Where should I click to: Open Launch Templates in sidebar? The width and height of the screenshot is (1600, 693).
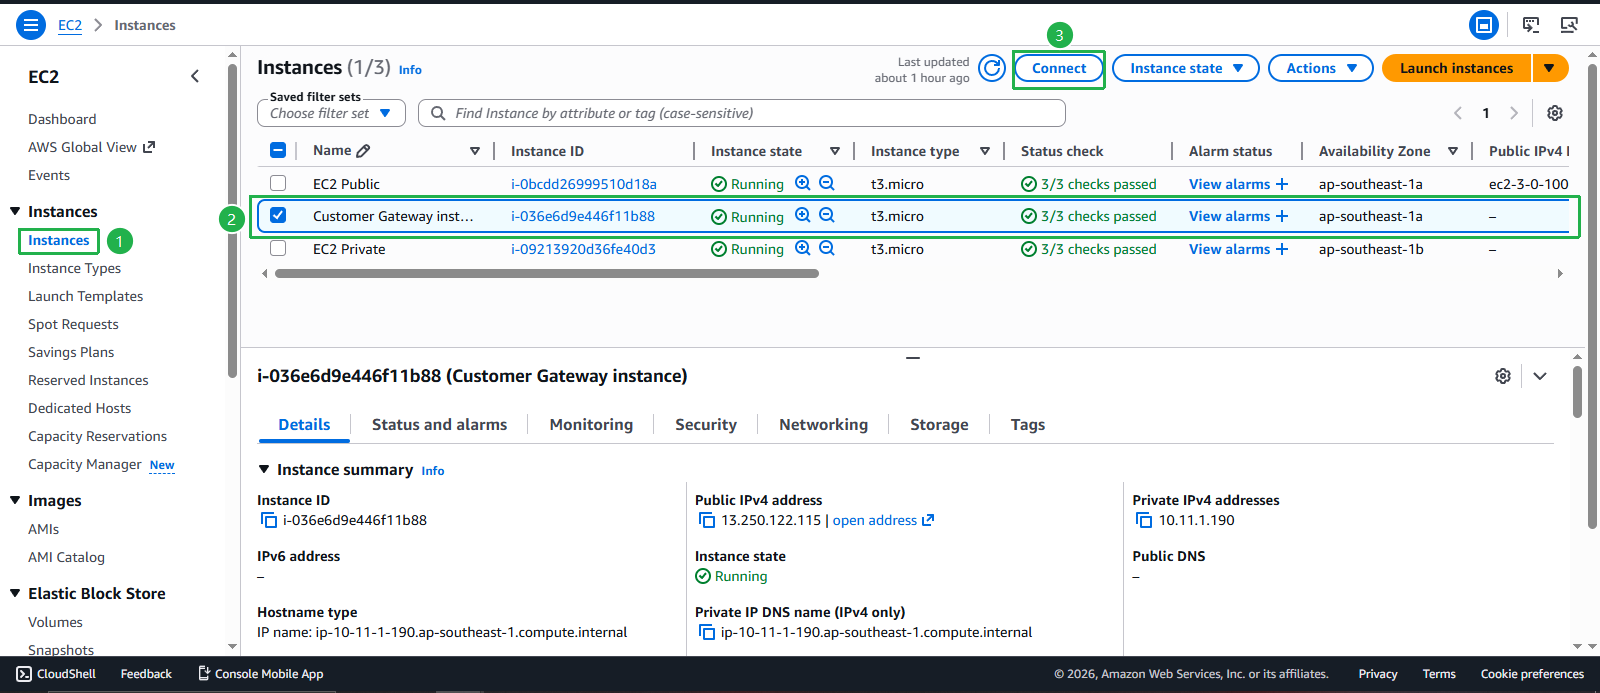pyautogui.click(x=86, y=296)
